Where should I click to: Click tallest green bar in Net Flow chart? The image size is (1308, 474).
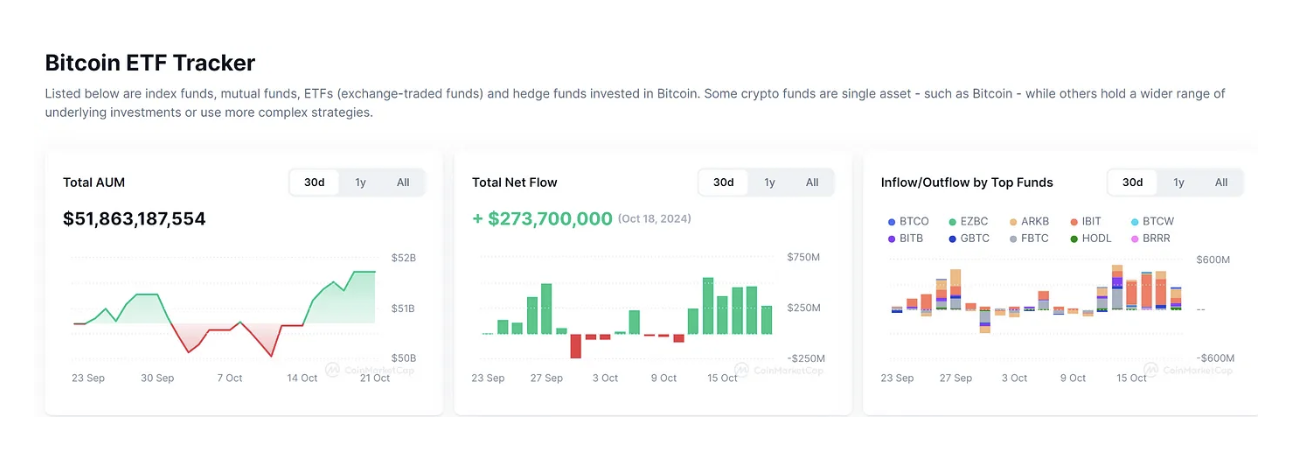pyautogui.click(x=708, y=305)
